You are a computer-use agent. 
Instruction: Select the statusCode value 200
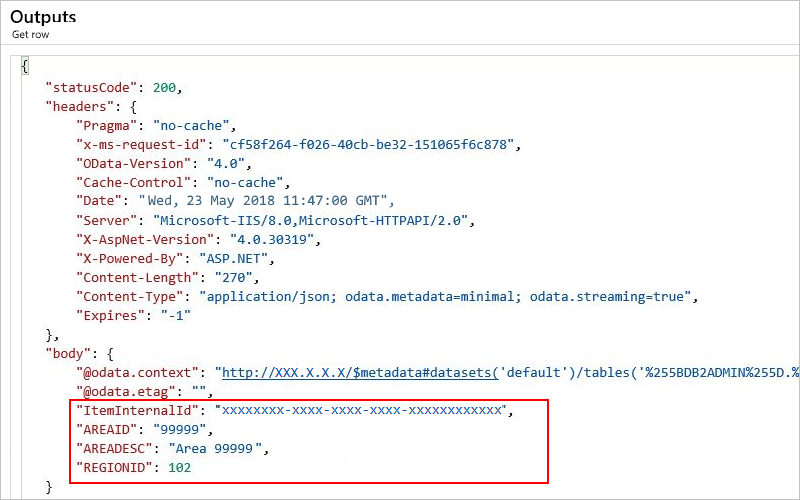pos(164,88)
